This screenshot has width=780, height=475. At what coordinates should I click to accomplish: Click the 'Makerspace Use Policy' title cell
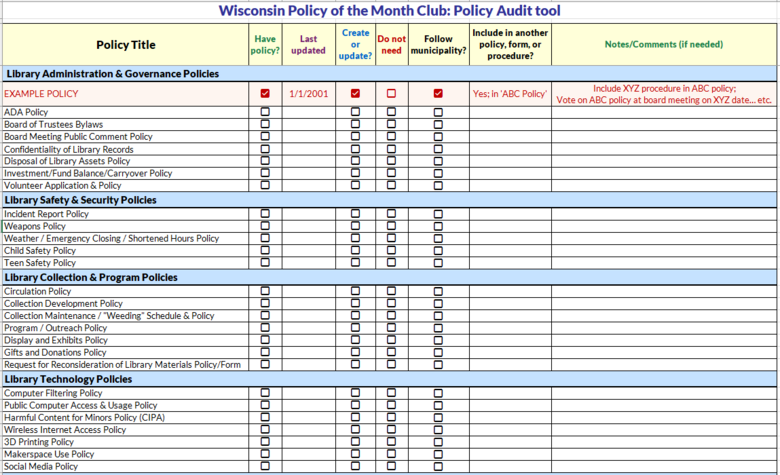tap(49, 454)
